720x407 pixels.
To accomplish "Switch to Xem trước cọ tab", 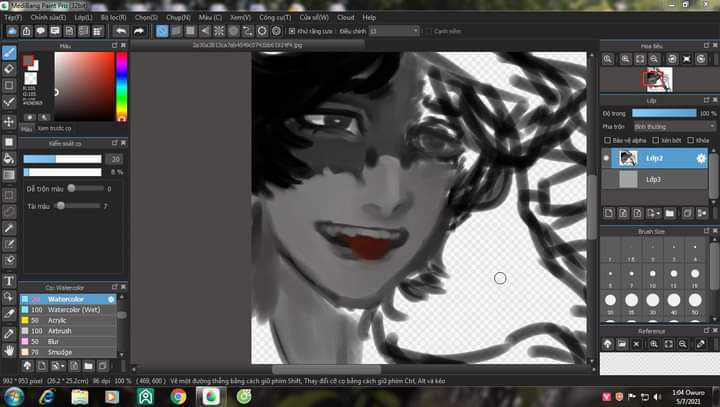I will tap(54, 129).
